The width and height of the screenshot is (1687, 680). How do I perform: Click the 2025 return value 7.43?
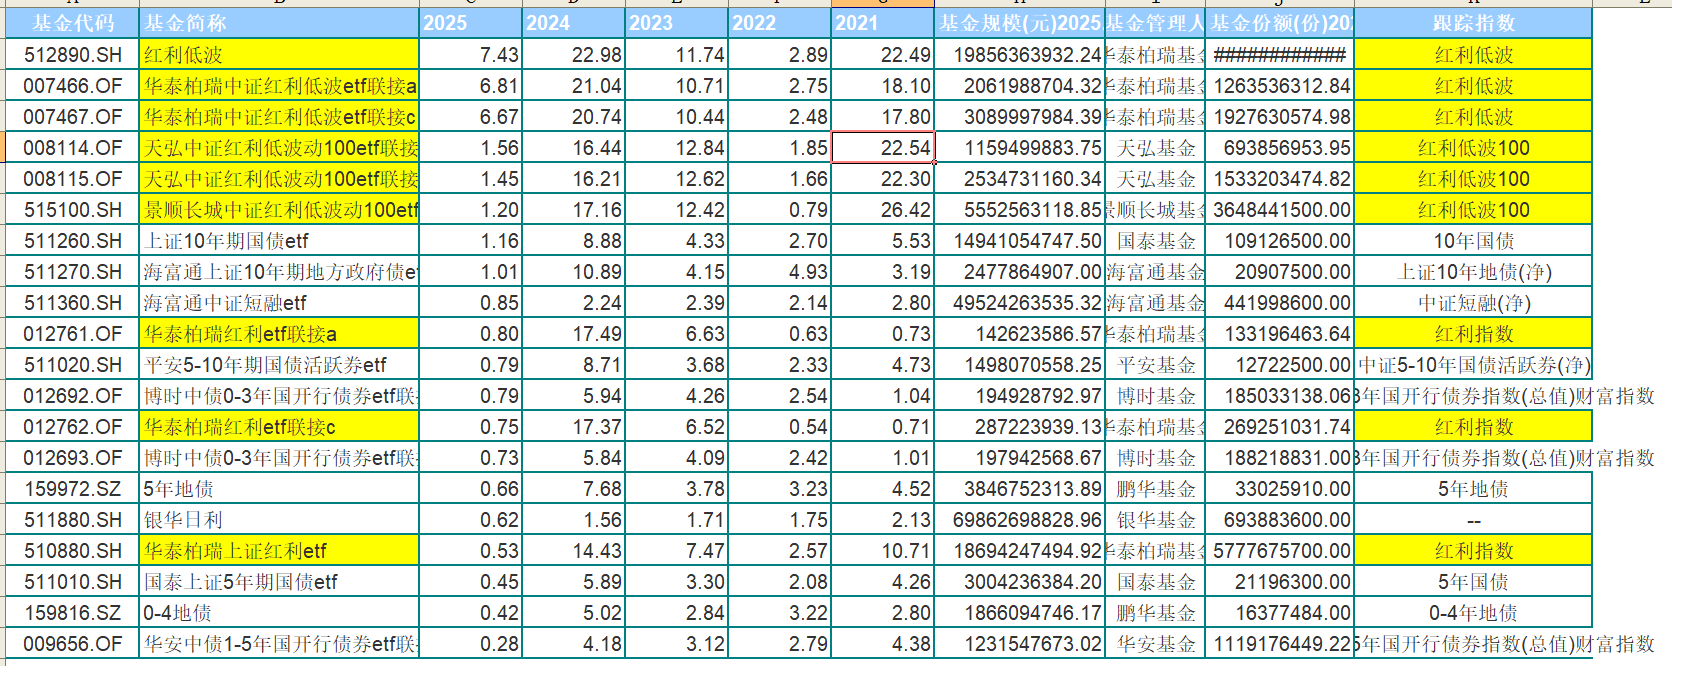pyautogui.click(x=471, y=55)
